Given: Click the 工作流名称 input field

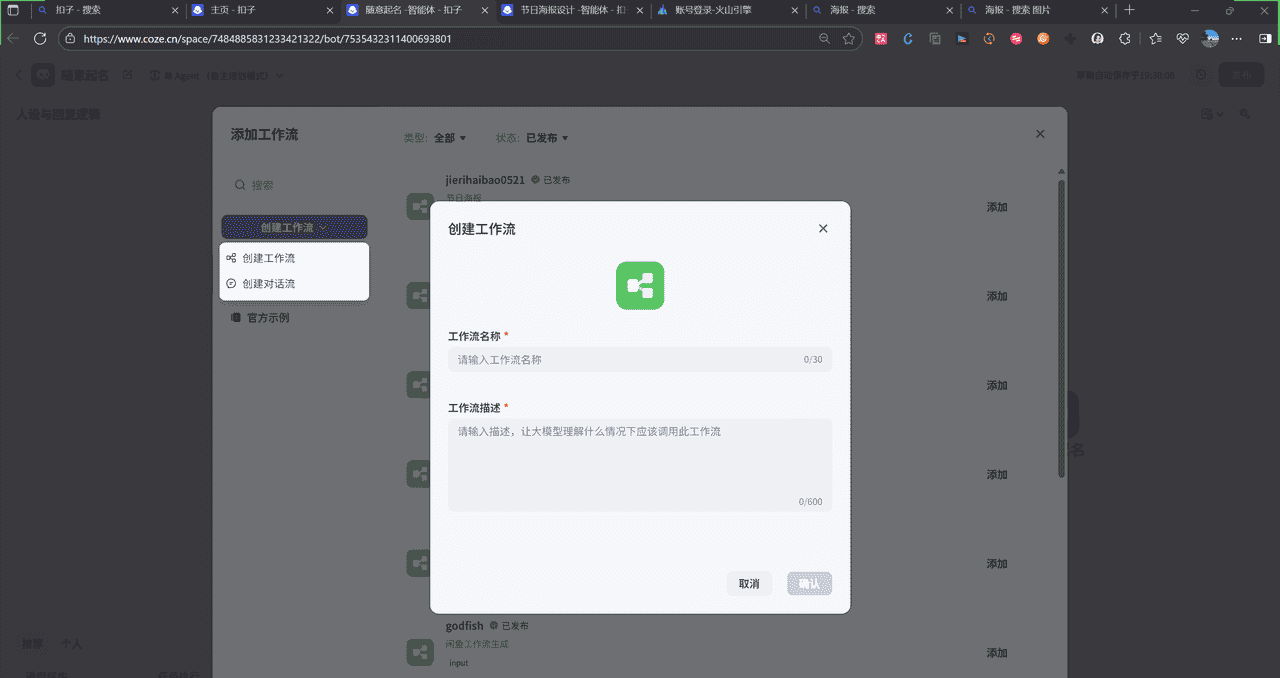Looking at the screenshot, I should point(639,359).
